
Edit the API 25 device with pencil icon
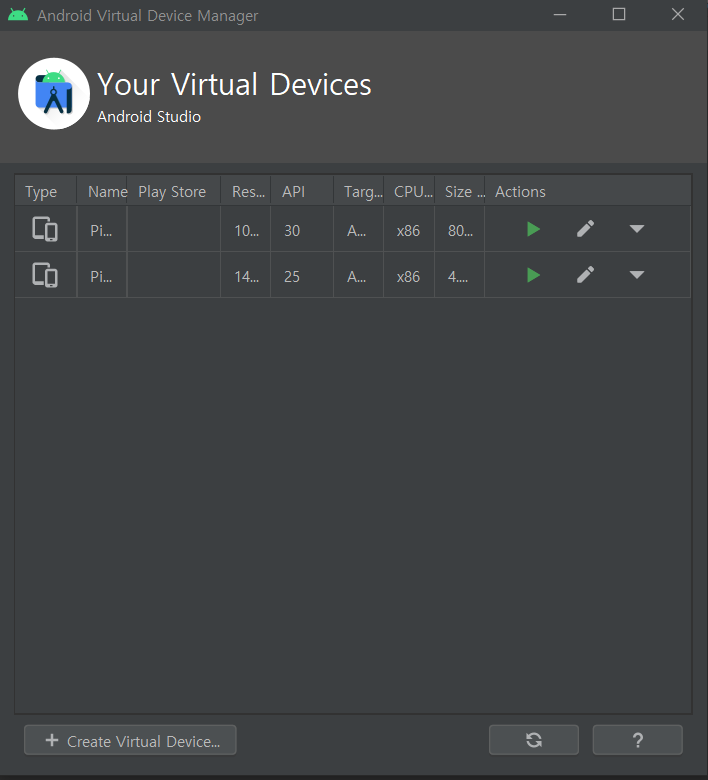click(x=585, y=275)
